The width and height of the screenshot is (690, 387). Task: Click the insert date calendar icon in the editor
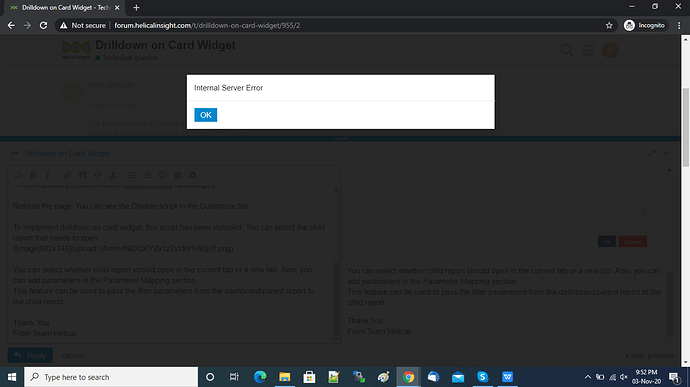pyautogui.click(x=177, y=175)
